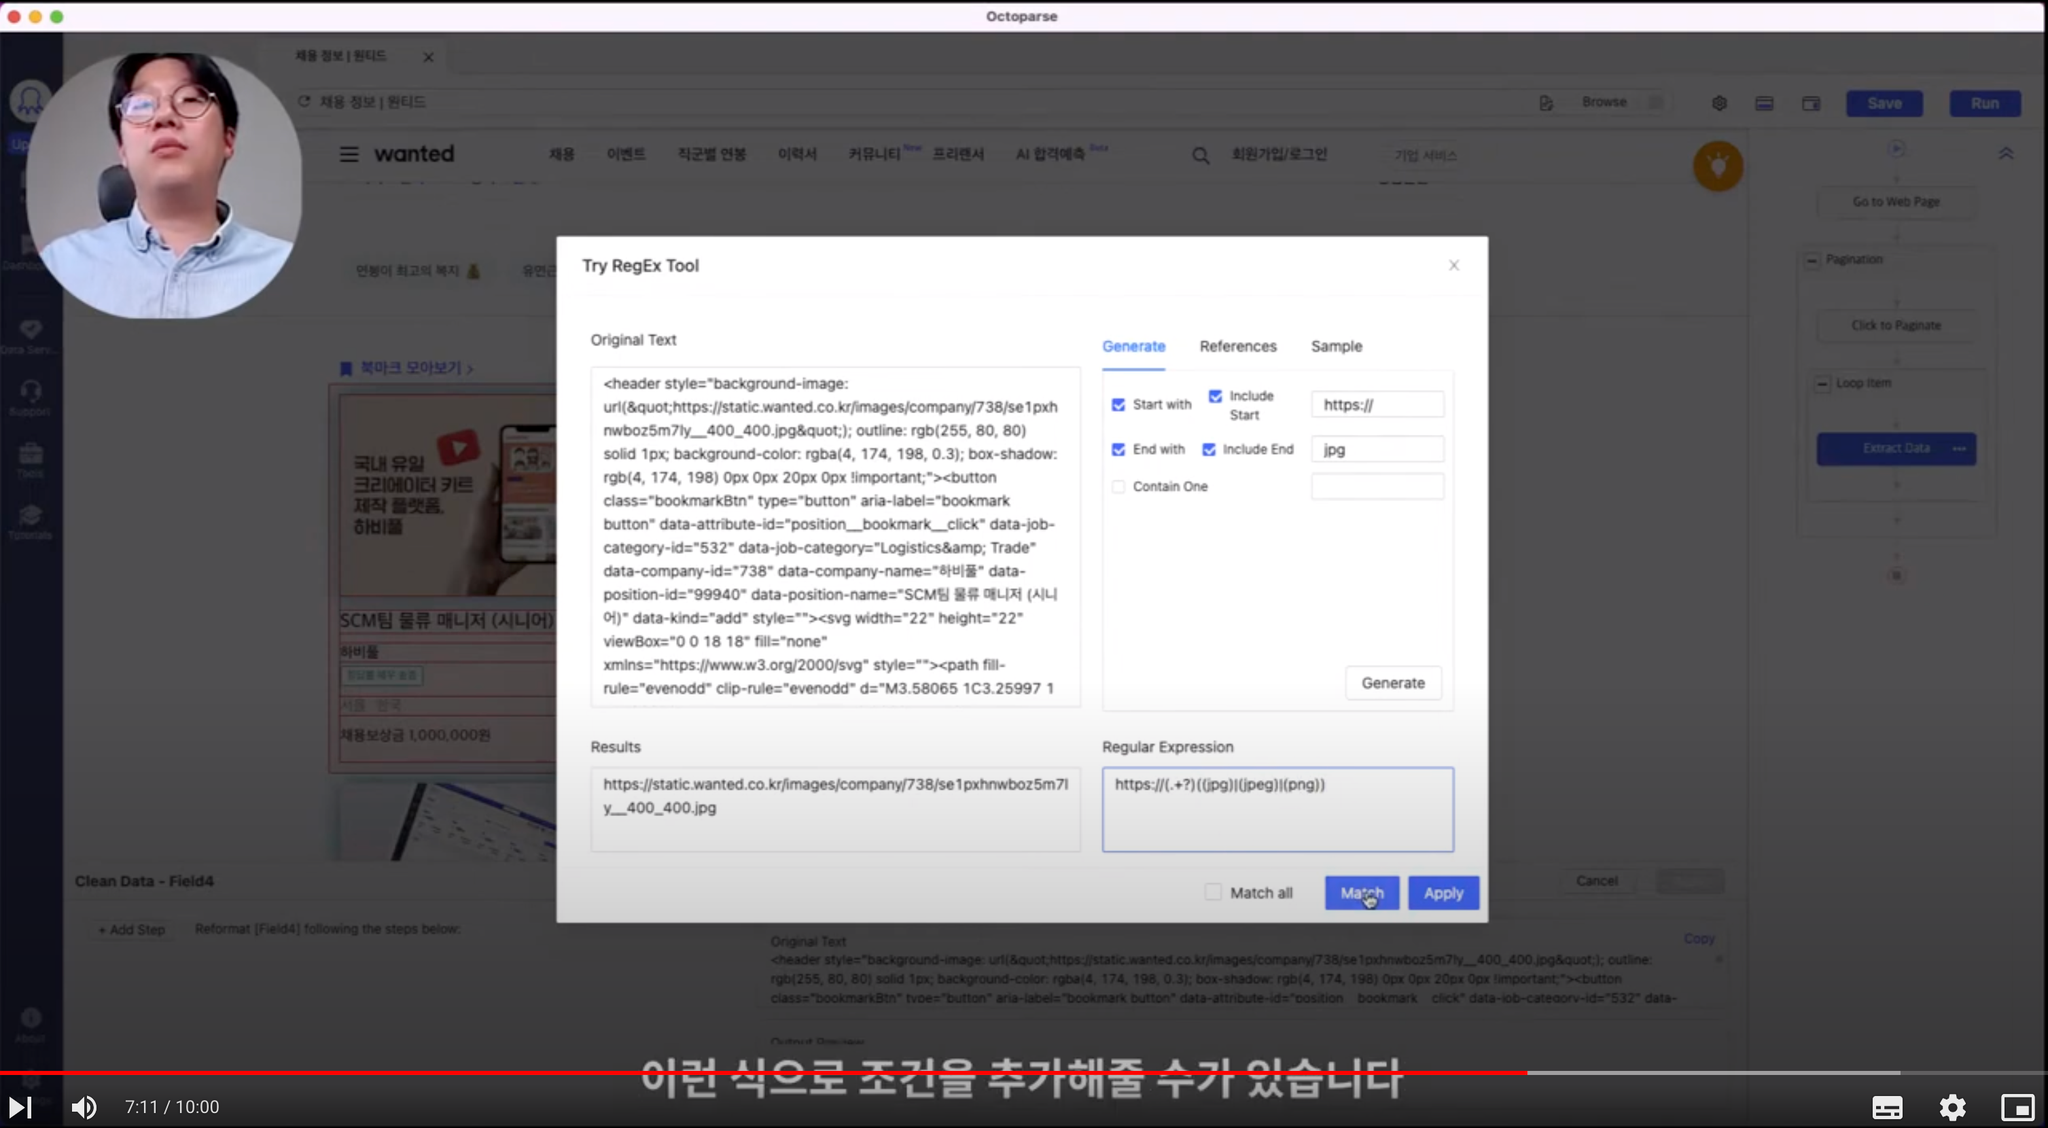
Task: Open the Extract Data step options menu
Action: [x=1959, y=448]
